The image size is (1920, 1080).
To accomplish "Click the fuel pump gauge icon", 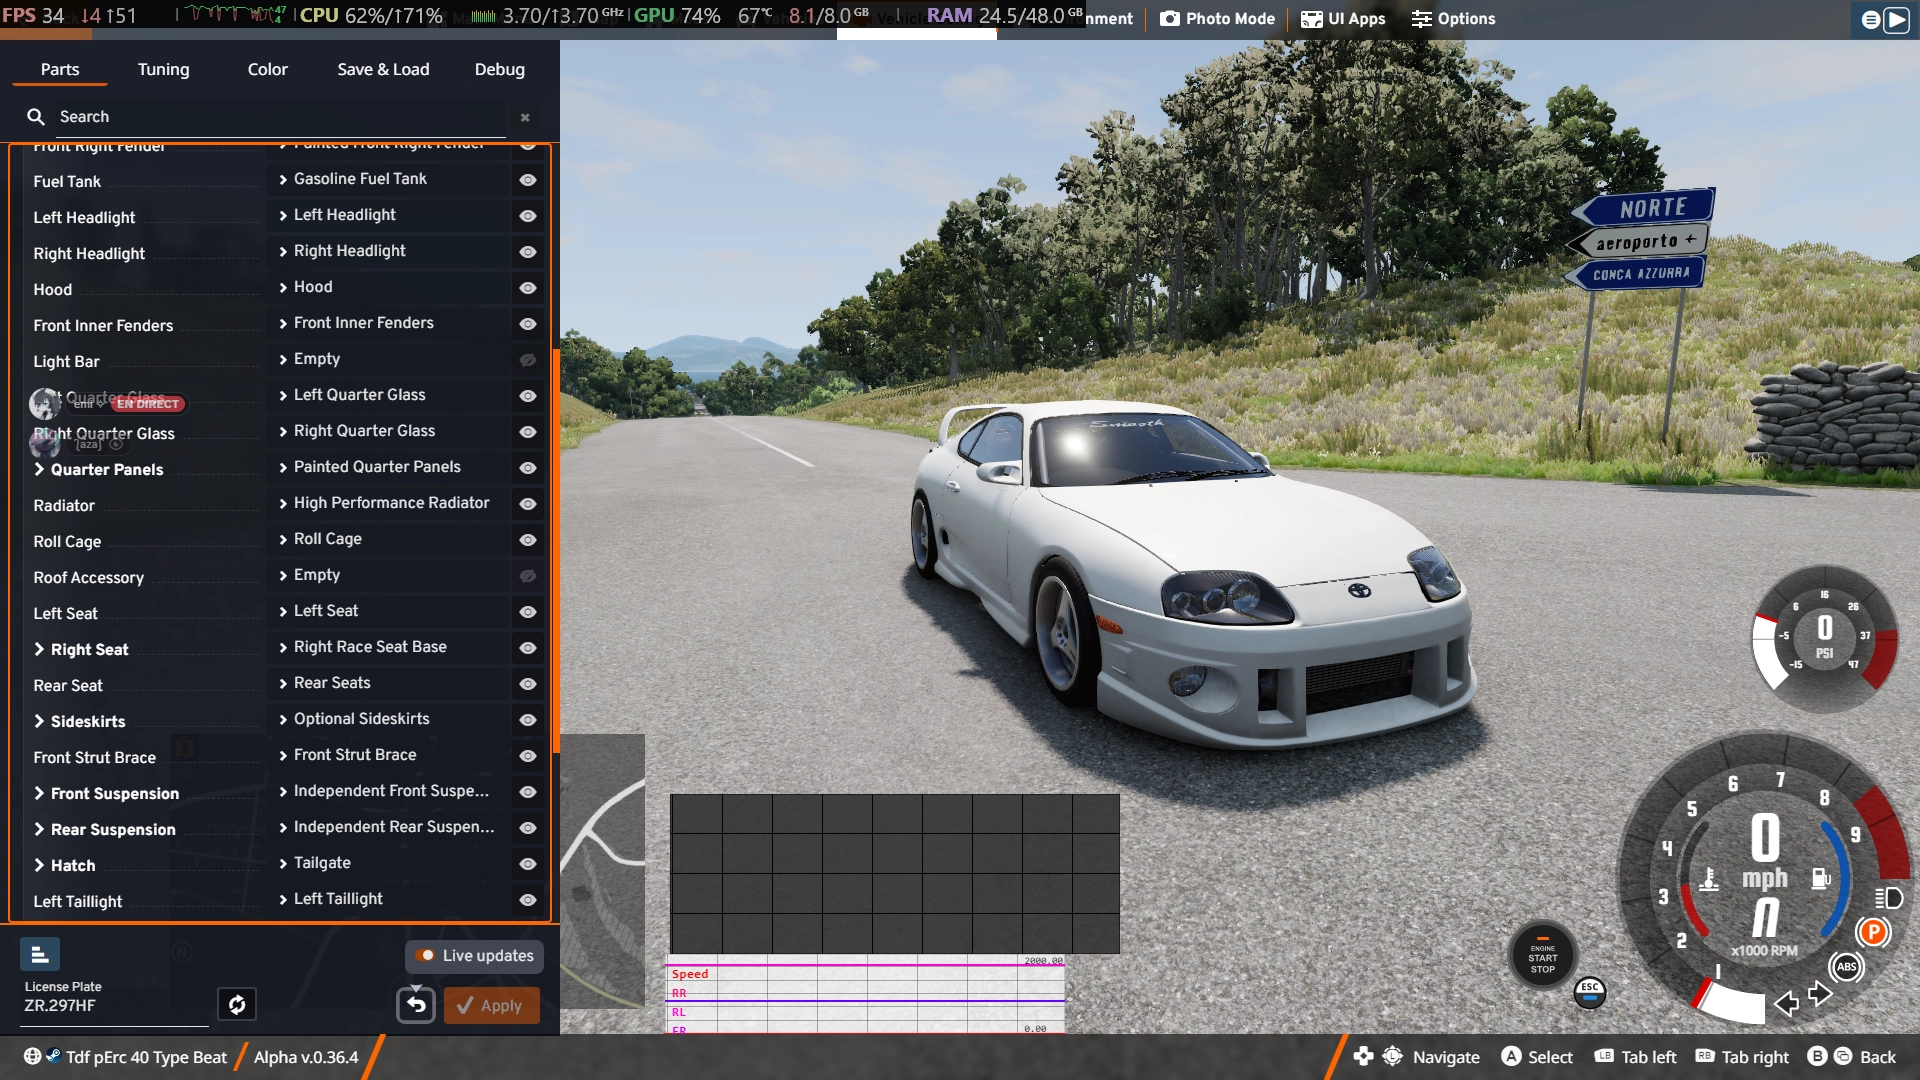I will coord(1821,878).
